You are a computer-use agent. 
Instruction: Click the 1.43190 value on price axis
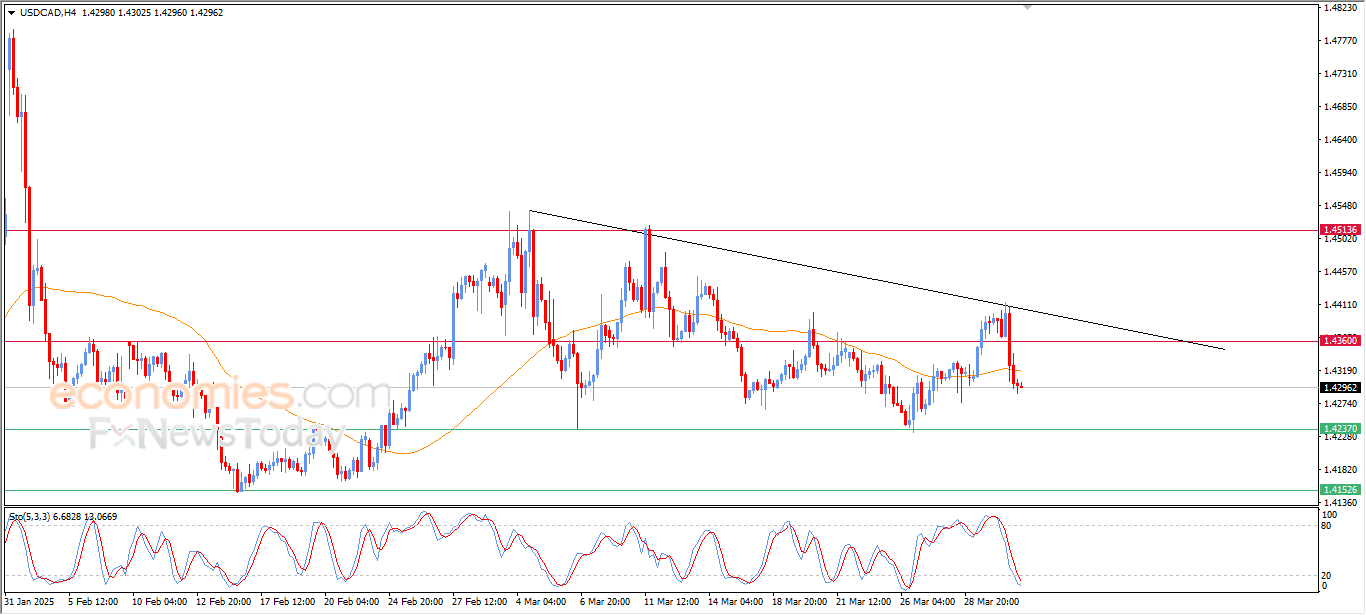tap(1340, 371)
